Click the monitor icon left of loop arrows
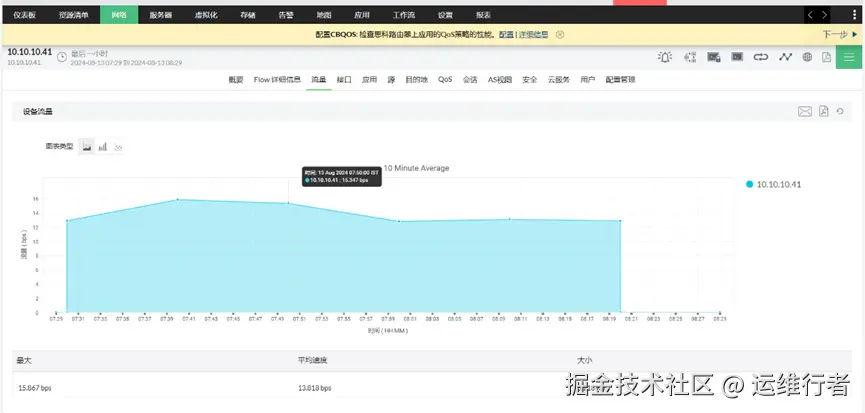Image resolution: width=865 pixels, height=413 pixels. [x=736, y=57]
